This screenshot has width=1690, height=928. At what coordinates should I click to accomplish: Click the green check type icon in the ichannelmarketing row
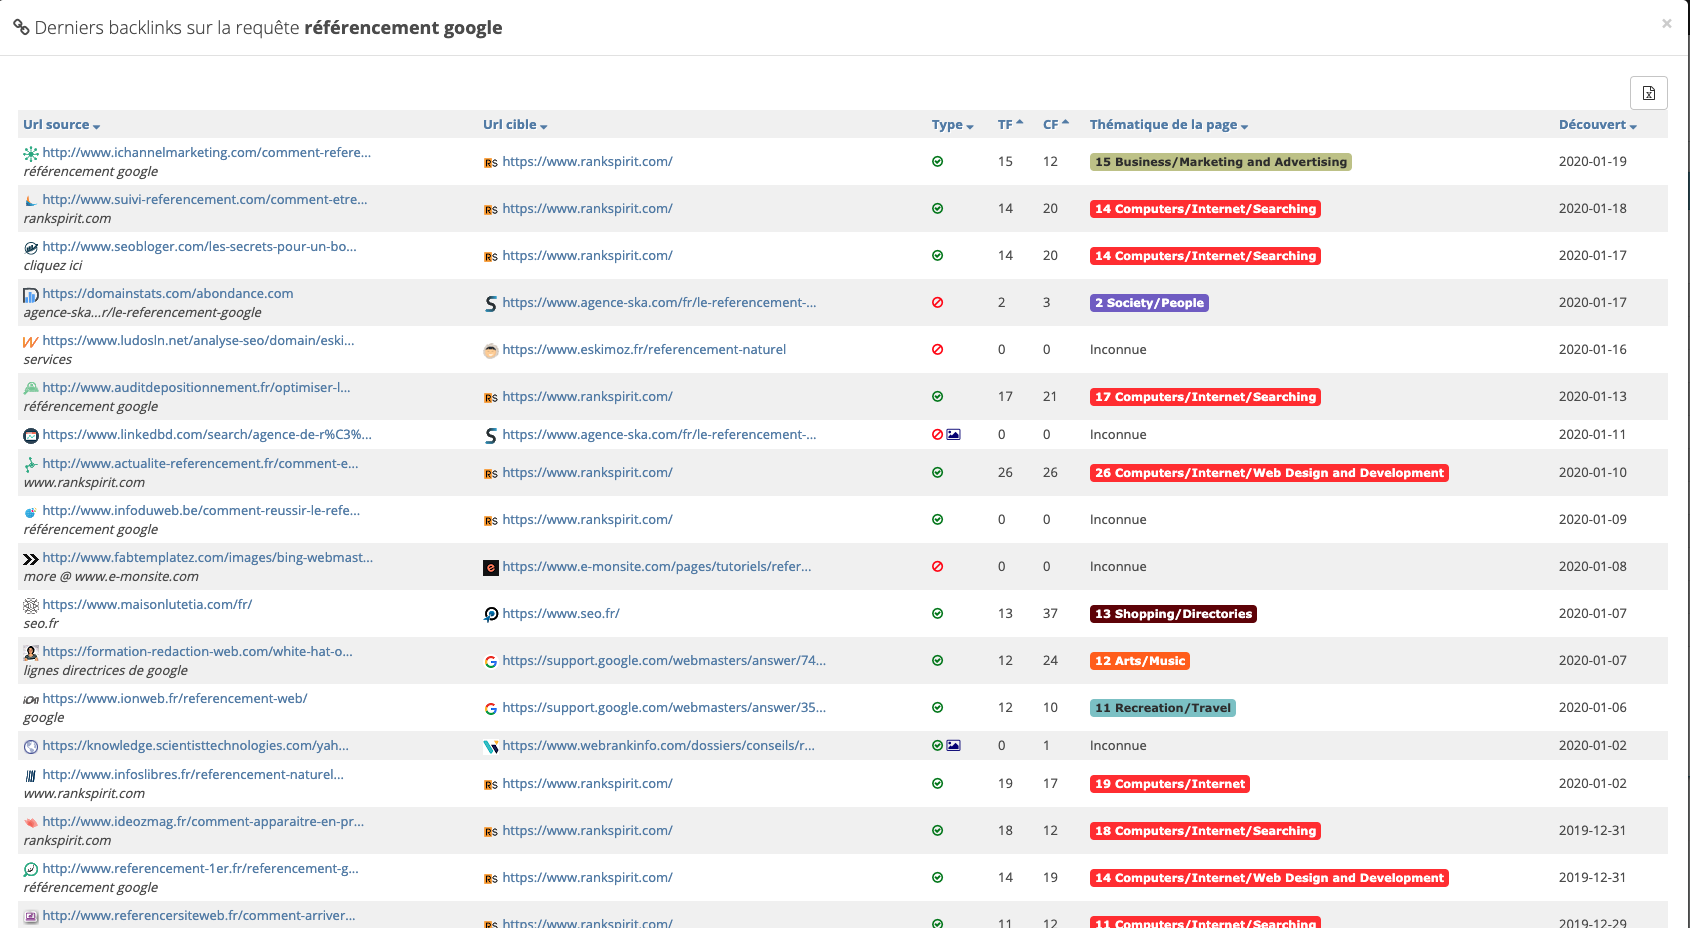coord(937,162)
